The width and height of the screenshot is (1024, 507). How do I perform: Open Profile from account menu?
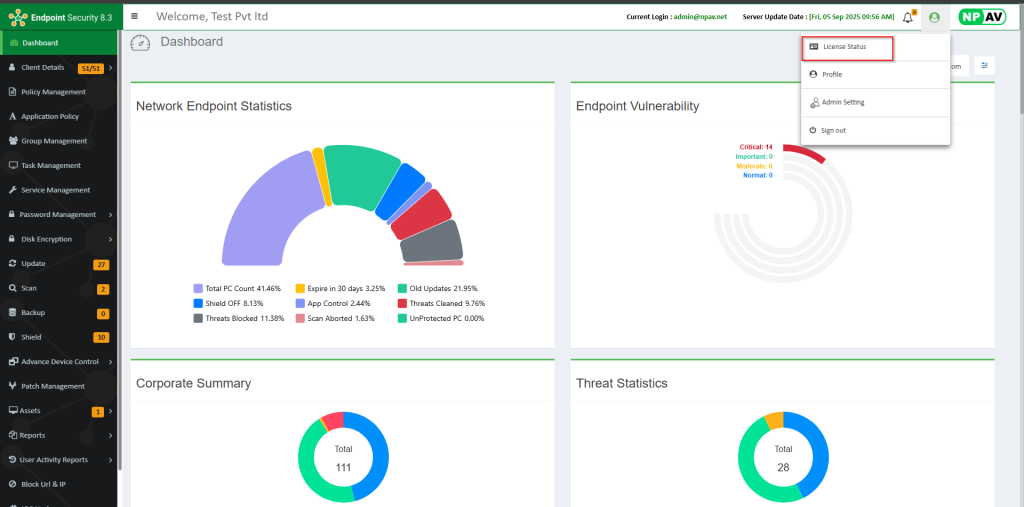click(831, 75)
